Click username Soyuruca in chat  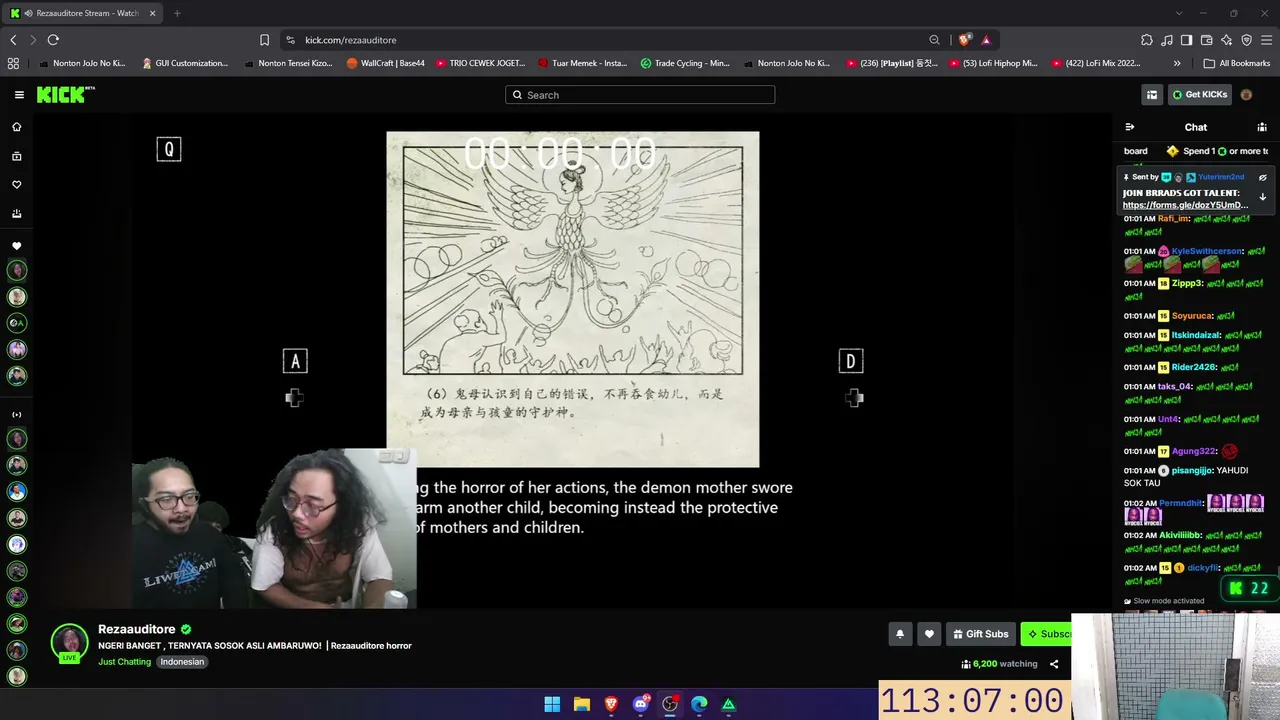[x=1192, y=316]
